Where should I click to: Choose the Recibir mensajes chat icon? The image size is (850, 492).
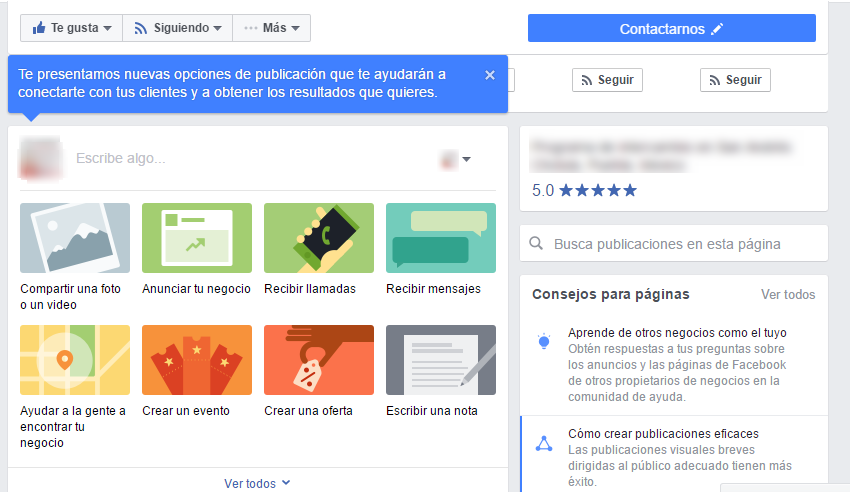(x=441, y=238)
